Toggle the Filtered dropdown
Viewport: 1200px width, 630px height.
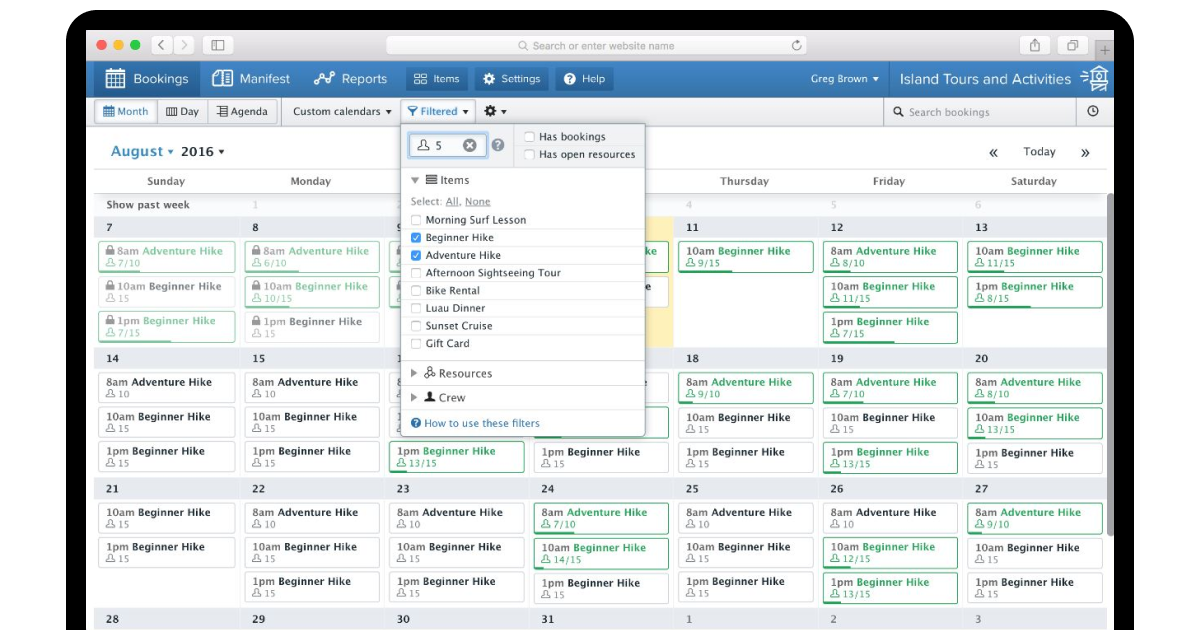click(x=438, y=112)
